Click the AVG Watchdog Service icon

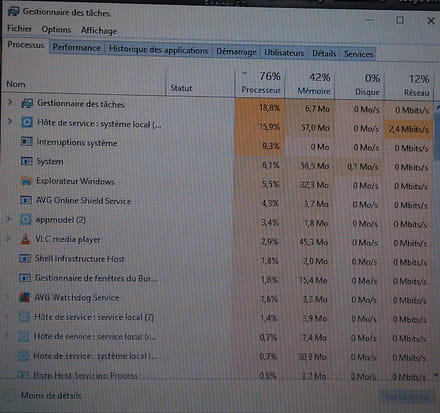pyautogui.click(x=24, y=297)
